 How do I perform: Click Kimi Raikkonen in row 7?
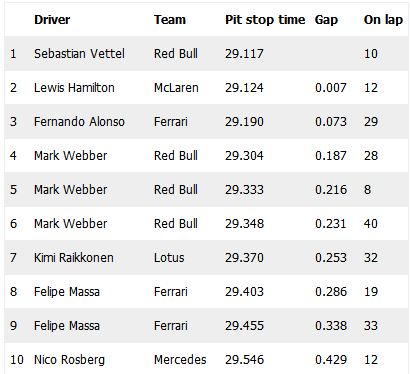click(x=74, y=258)
